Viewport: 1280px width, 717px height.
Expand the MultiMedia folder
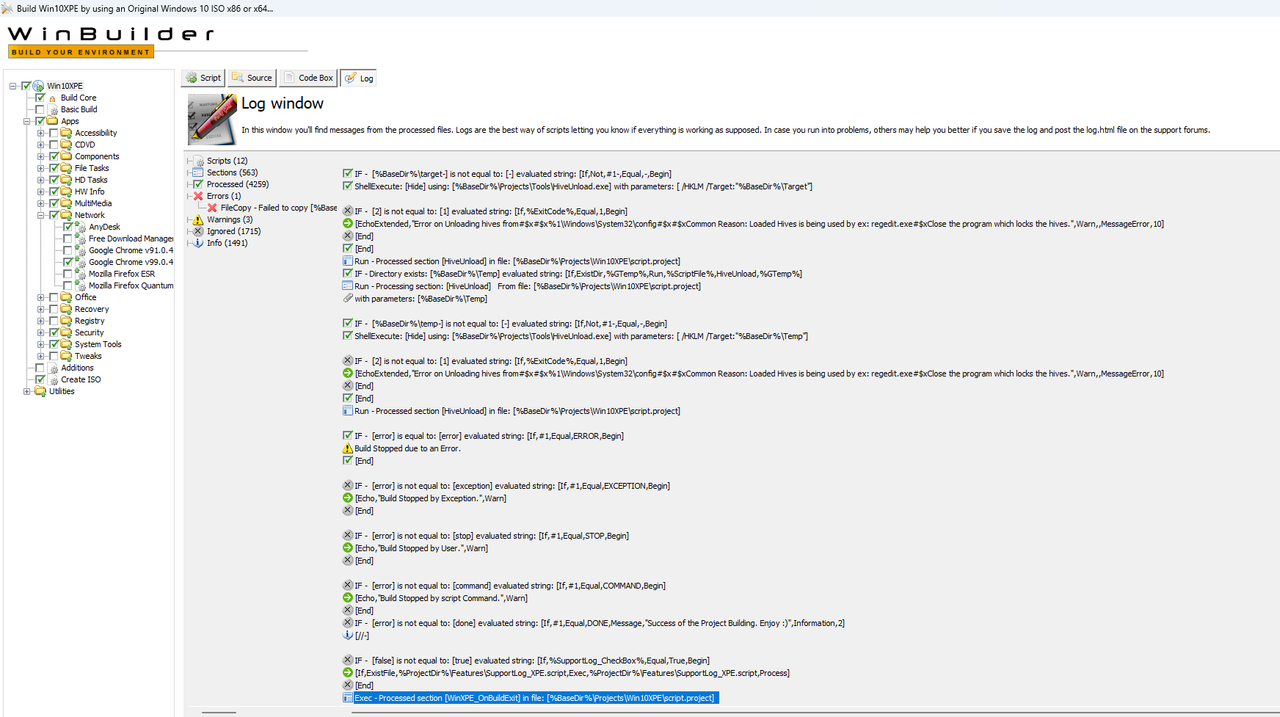click(x=41, y=203)
